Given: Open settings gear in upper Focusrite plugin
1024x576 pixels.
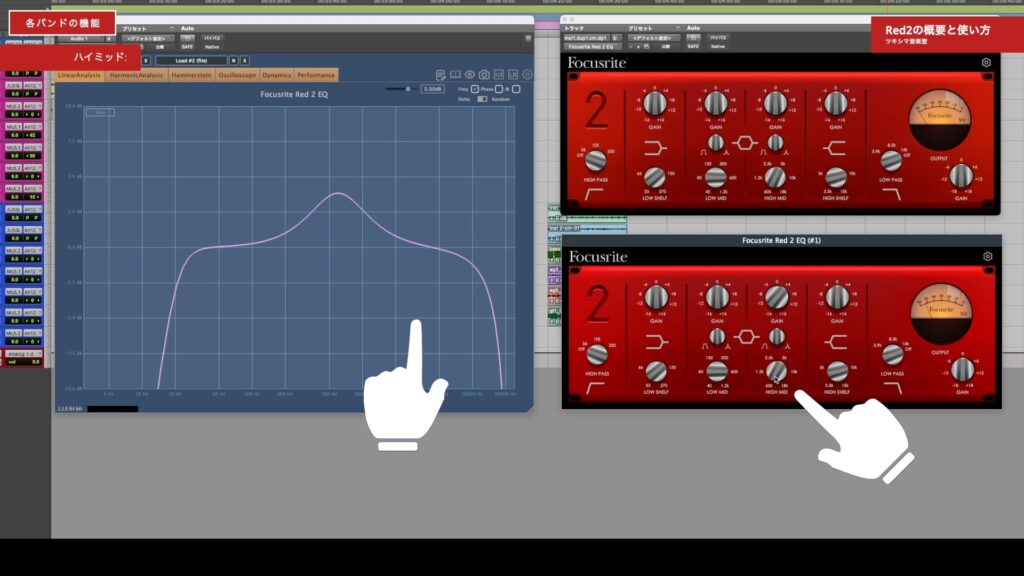Looking at the screenshot, I should coord(986,63).
